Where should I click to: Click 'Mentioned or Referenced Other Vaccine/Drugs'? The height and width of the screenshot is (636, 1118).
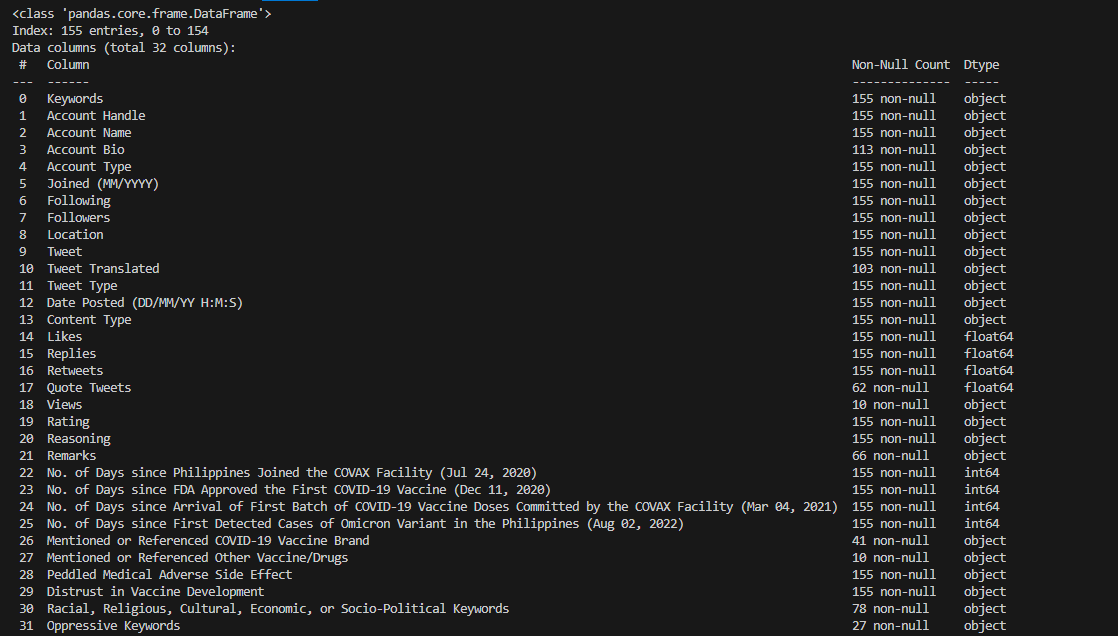(198, 558)
